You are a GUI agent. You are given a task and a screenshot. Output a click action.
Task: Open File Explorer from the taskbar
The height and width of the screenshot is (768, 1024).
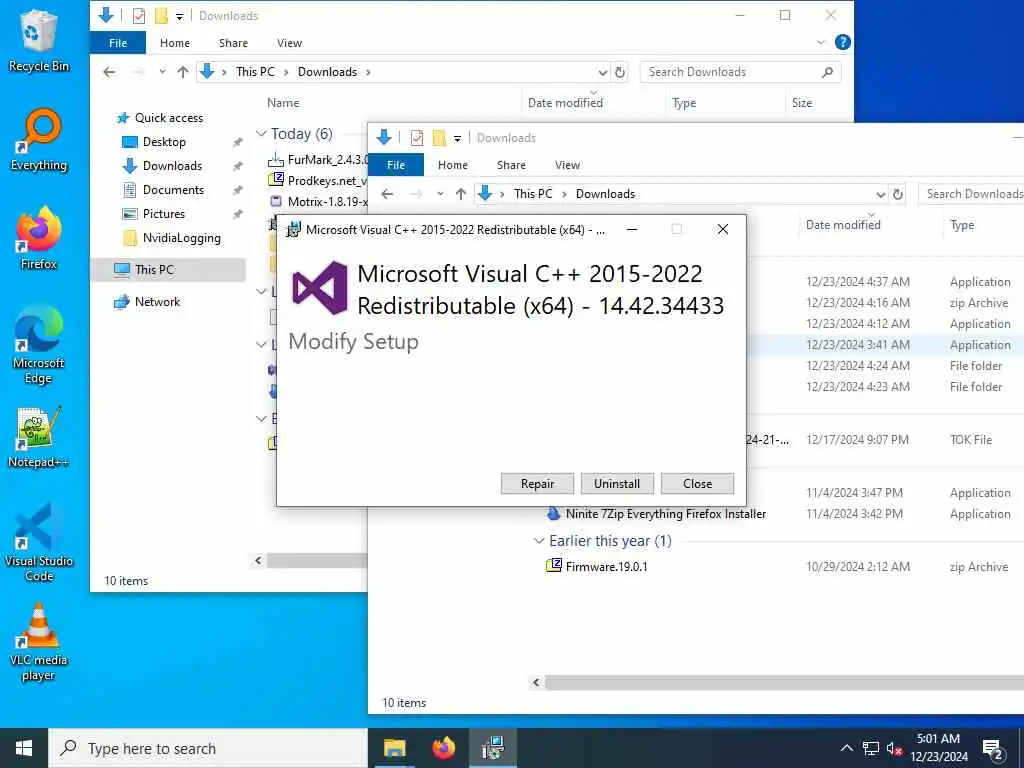click(x=394, y=748)
